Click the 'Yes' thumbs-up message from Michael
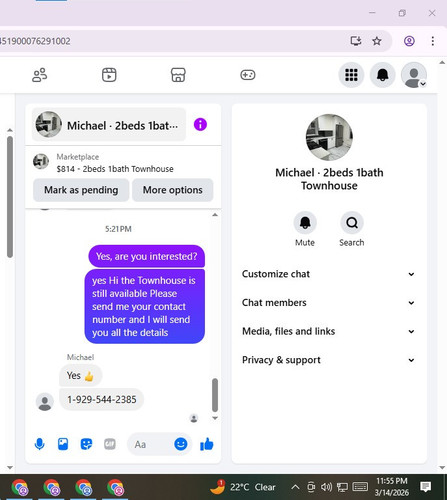Image resolution: width=447 pixels, height=500 pixels. [x=80, y=376]
